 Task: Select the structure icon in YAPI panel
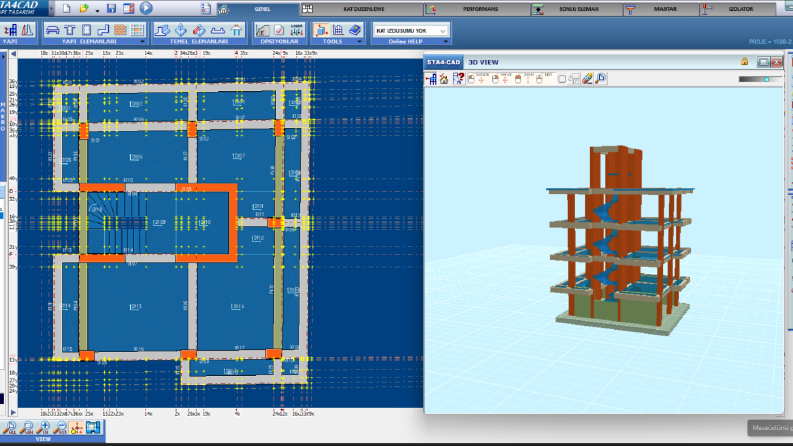point(10,30)
